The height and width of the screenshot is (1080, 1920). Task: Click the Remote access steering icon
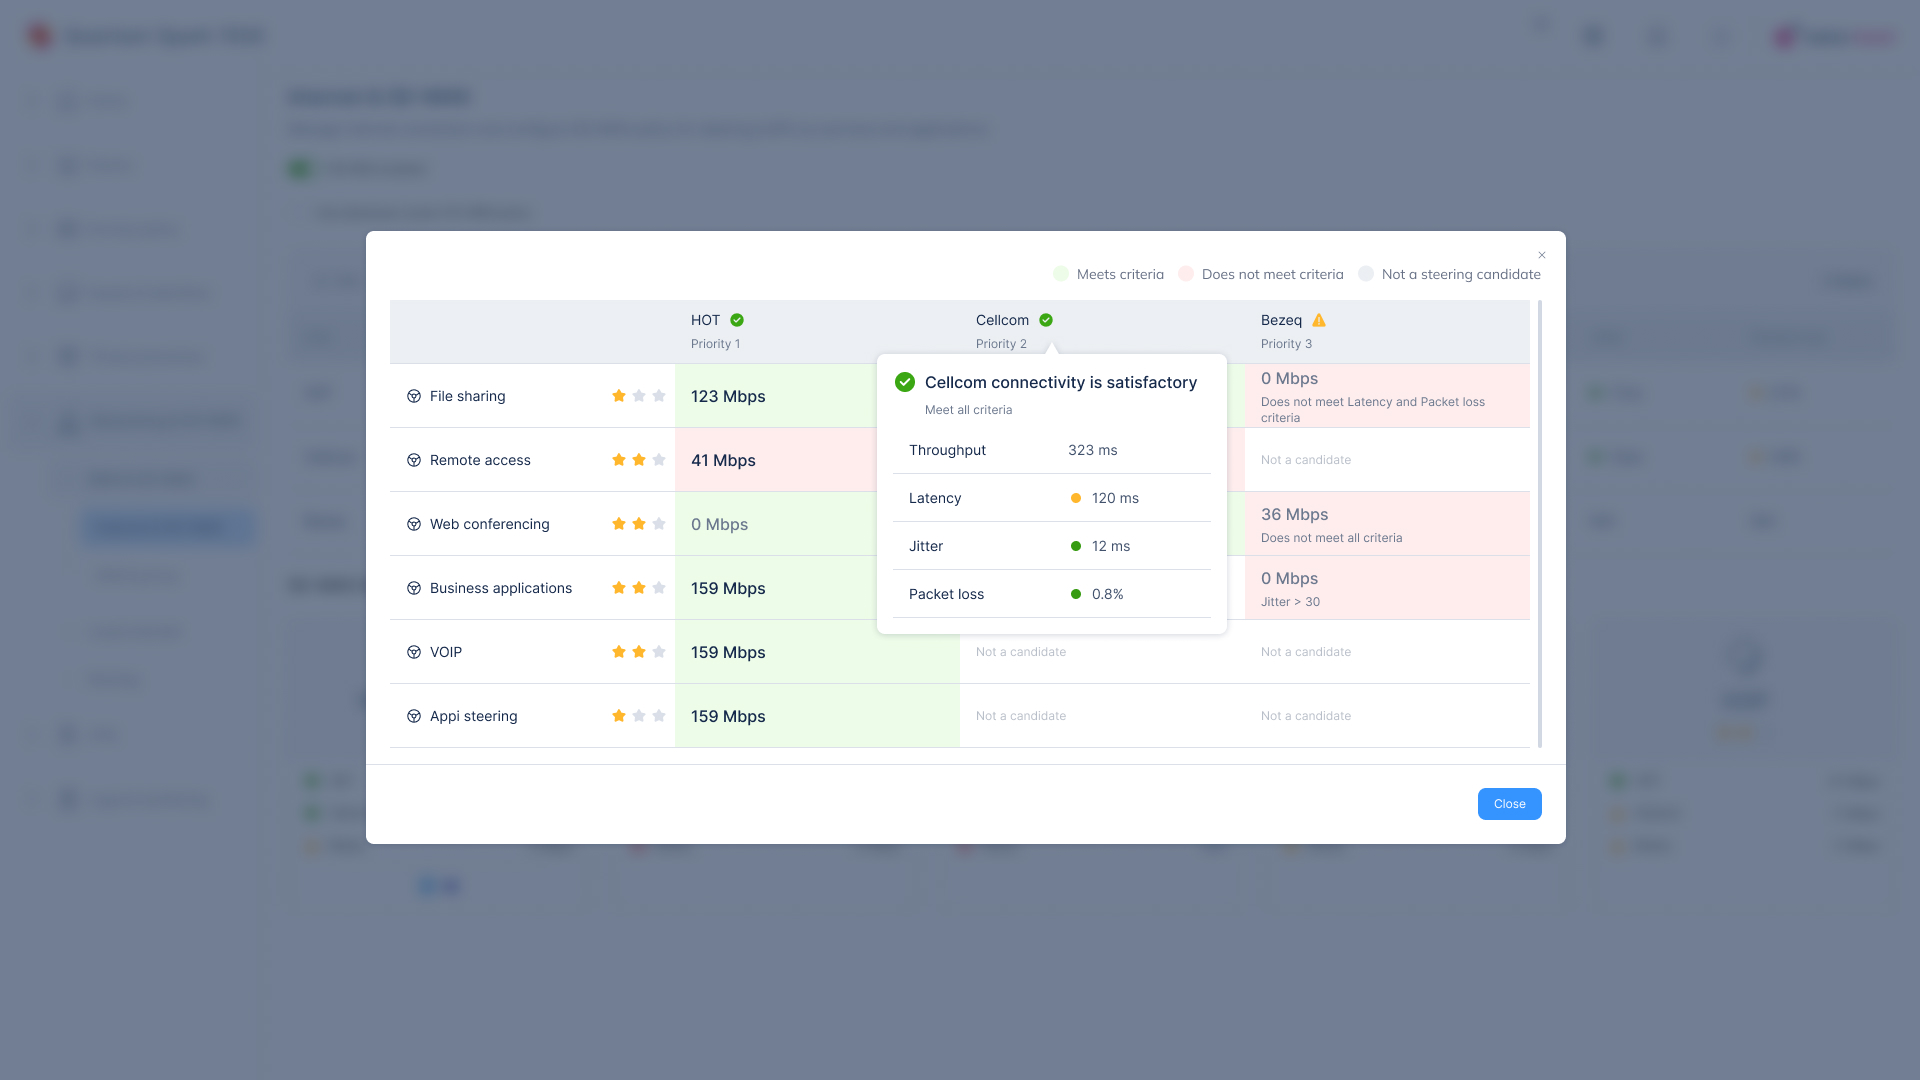[414, 460]
